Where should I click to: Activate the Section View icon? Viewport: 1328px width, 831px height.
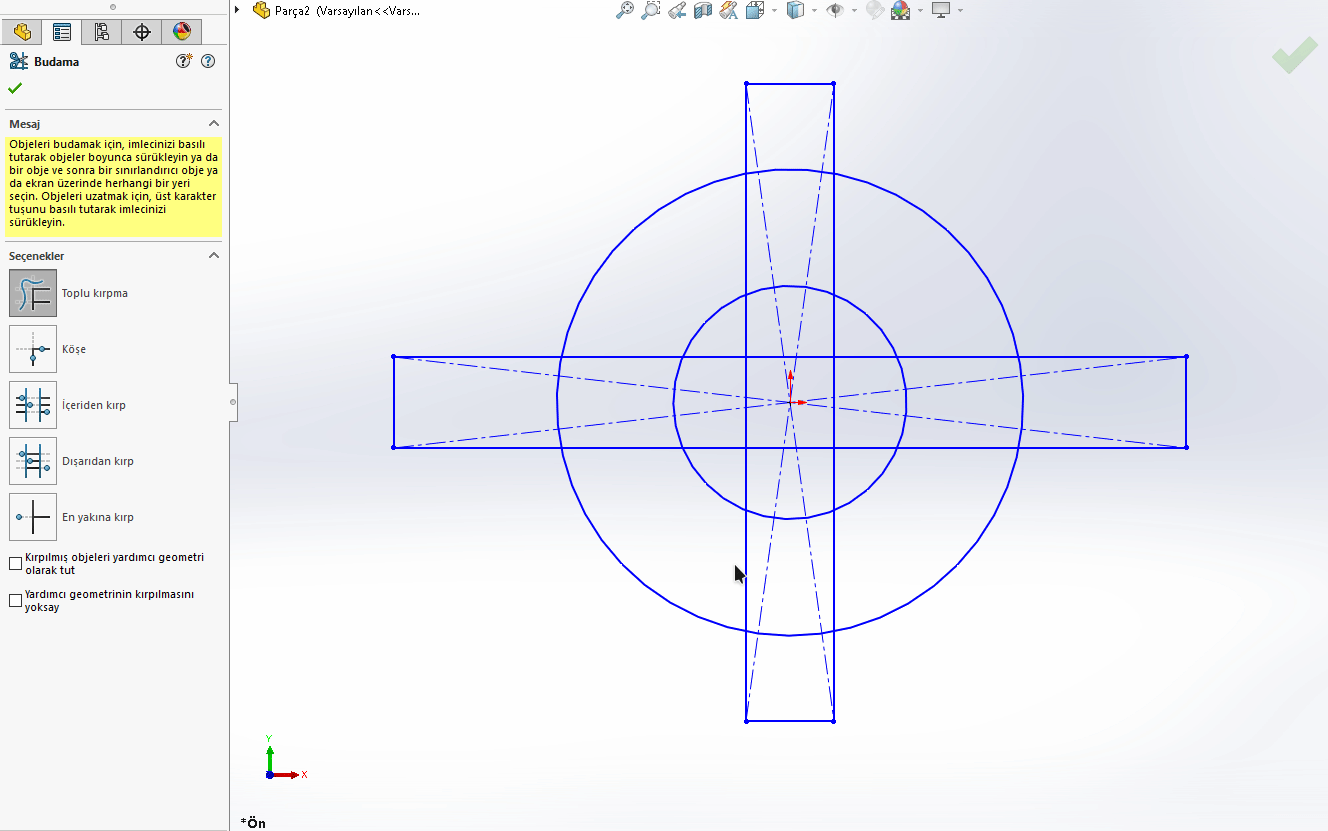tap(703, 10)
